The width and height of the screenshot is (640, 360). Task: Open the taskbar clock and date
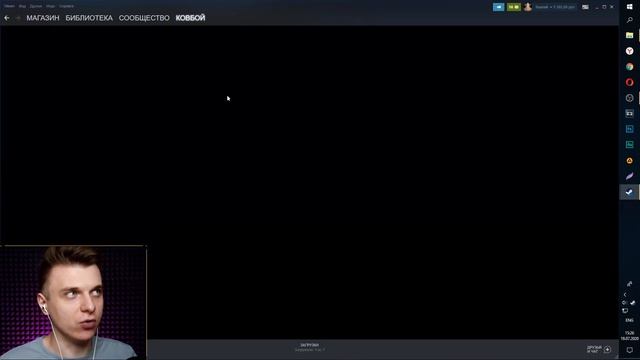(x=629, y=336)
